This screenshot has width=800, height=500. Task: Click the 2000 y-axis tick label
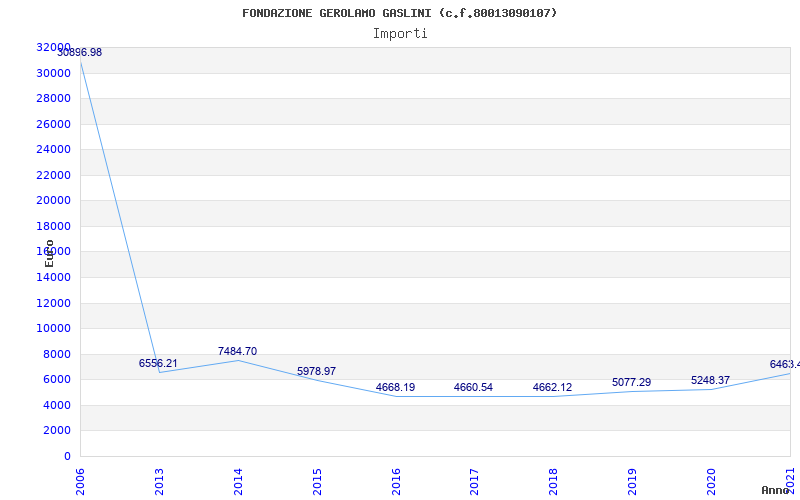(57, 431)
